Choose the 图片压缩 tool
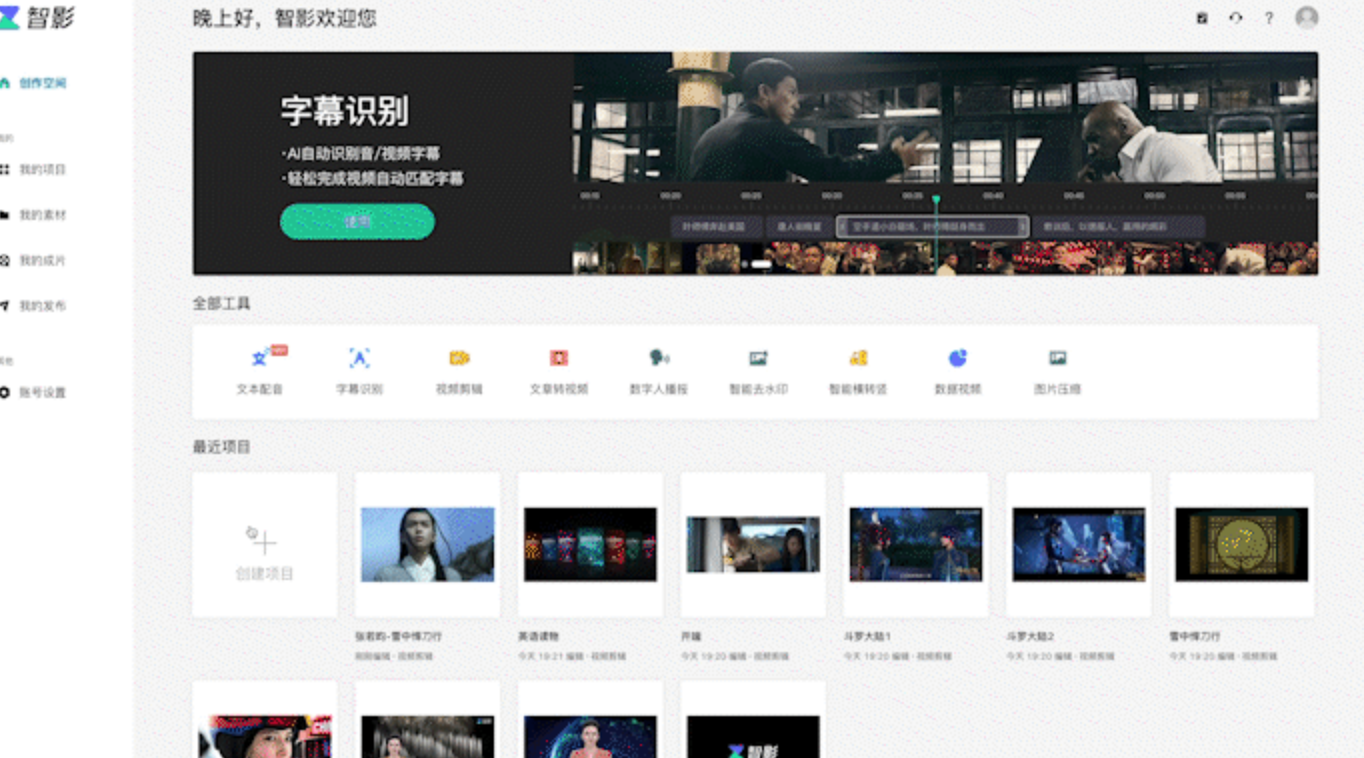Screen dimensions: 1364x758 (1057, 371)
